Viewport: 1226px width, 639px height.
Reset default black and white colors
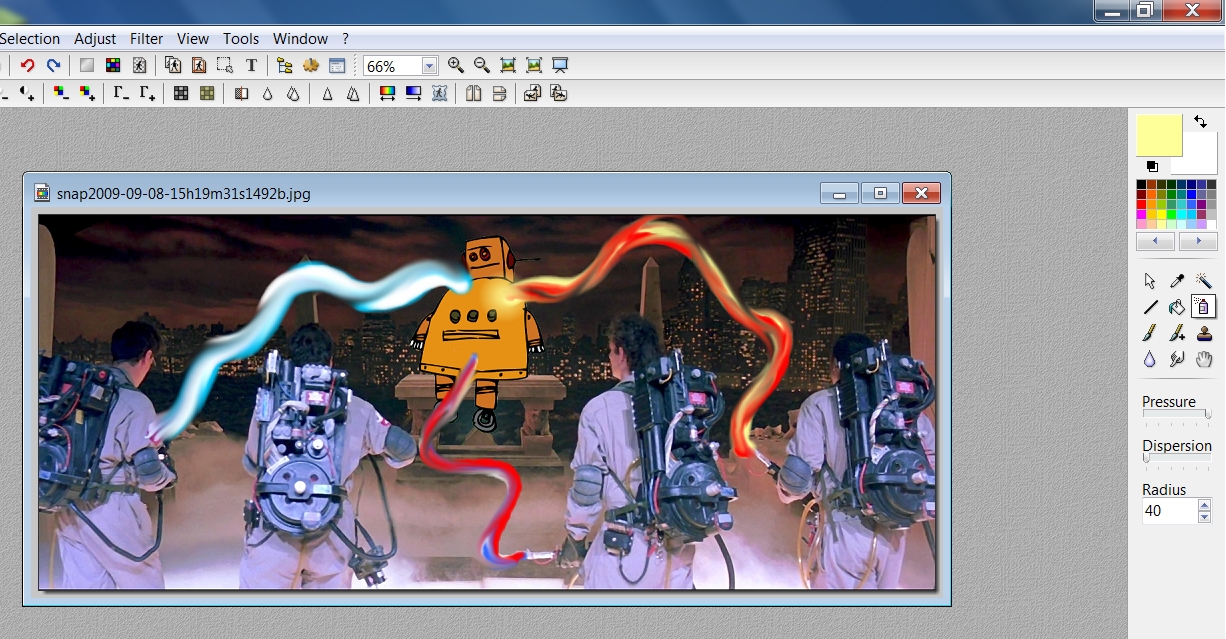(x=1152, y=166)
